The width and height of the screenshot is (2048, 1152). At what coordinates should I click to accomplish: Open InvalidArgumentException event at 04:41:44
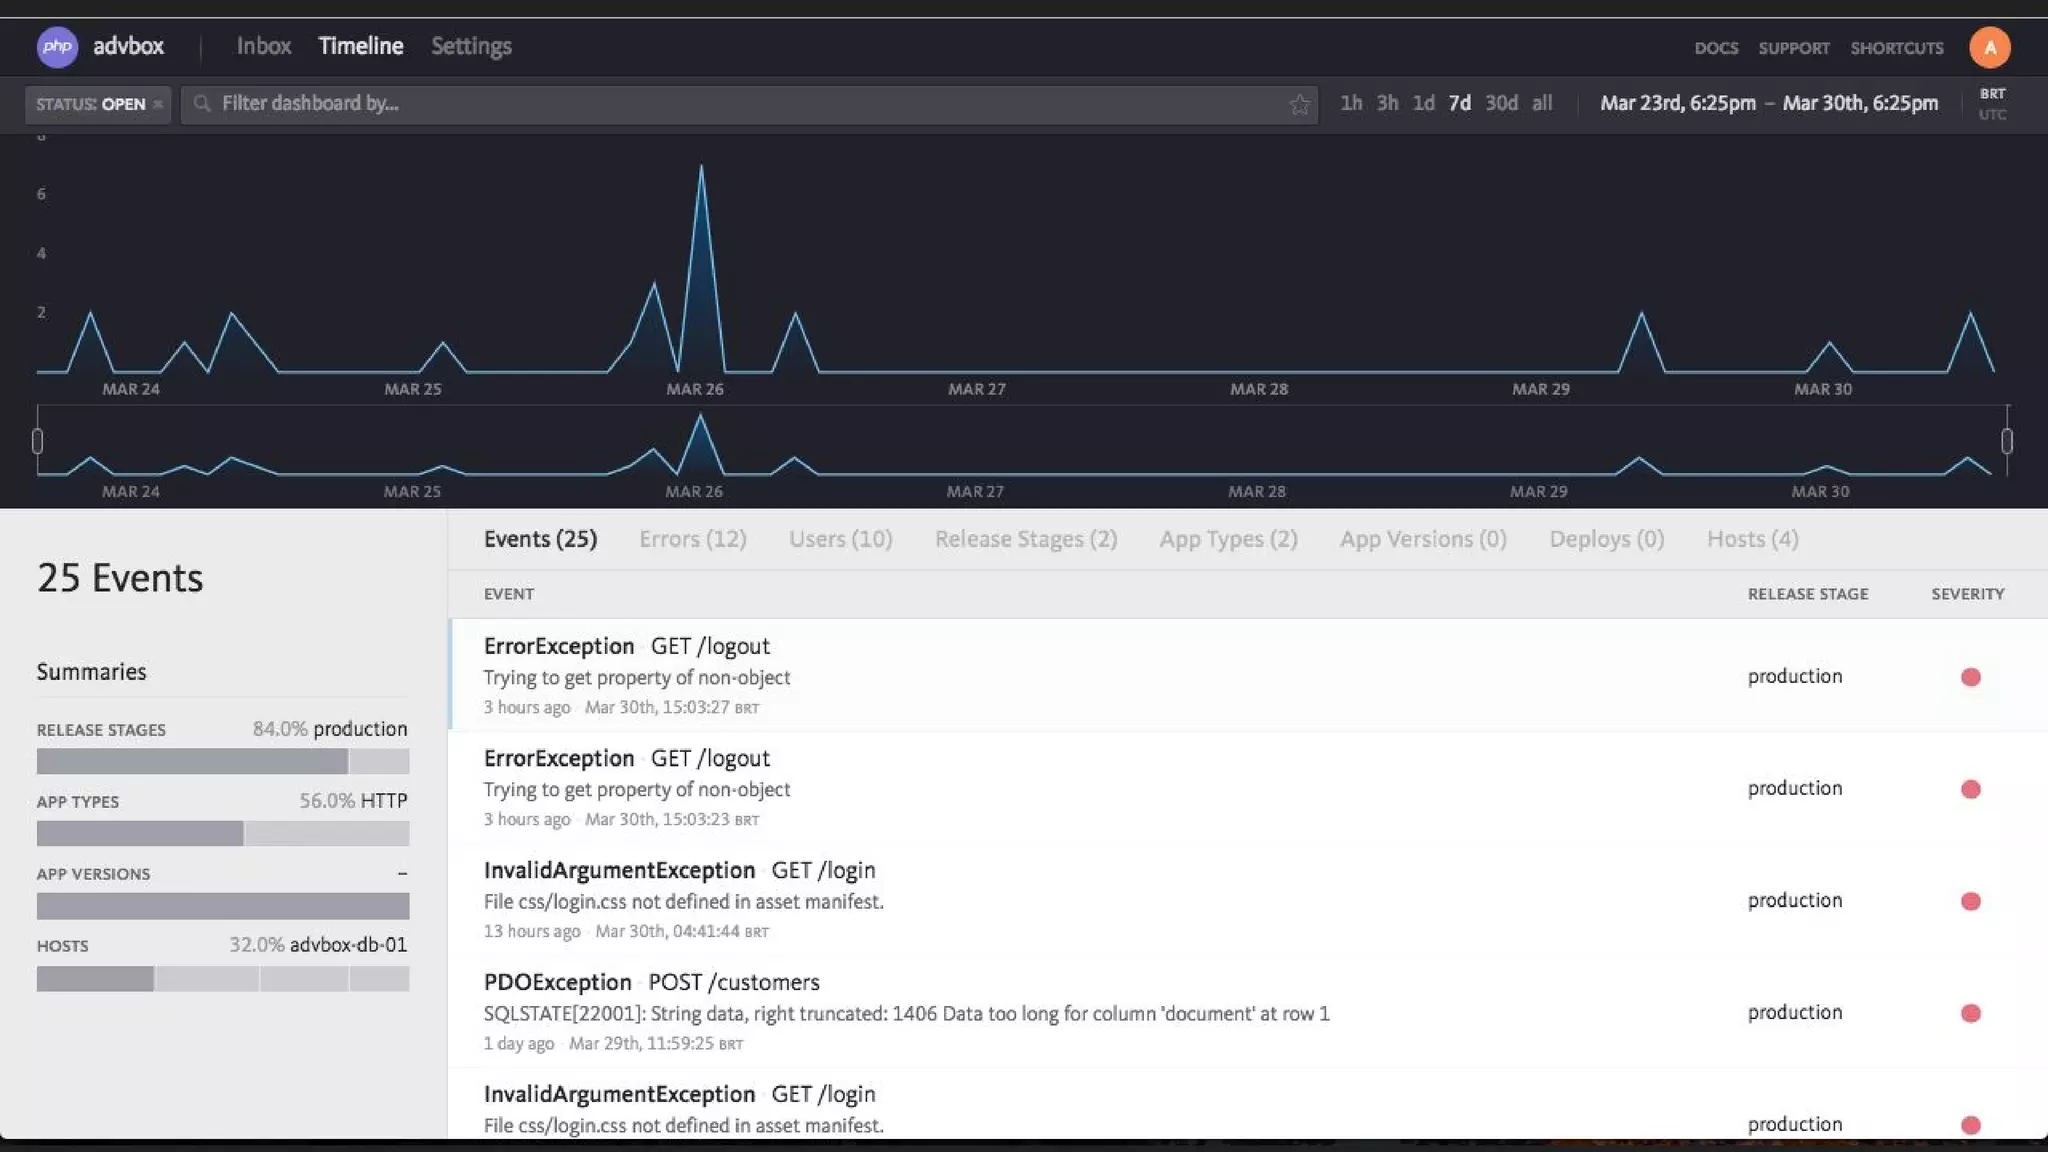pyautogui.click(x=1248, y=899)
